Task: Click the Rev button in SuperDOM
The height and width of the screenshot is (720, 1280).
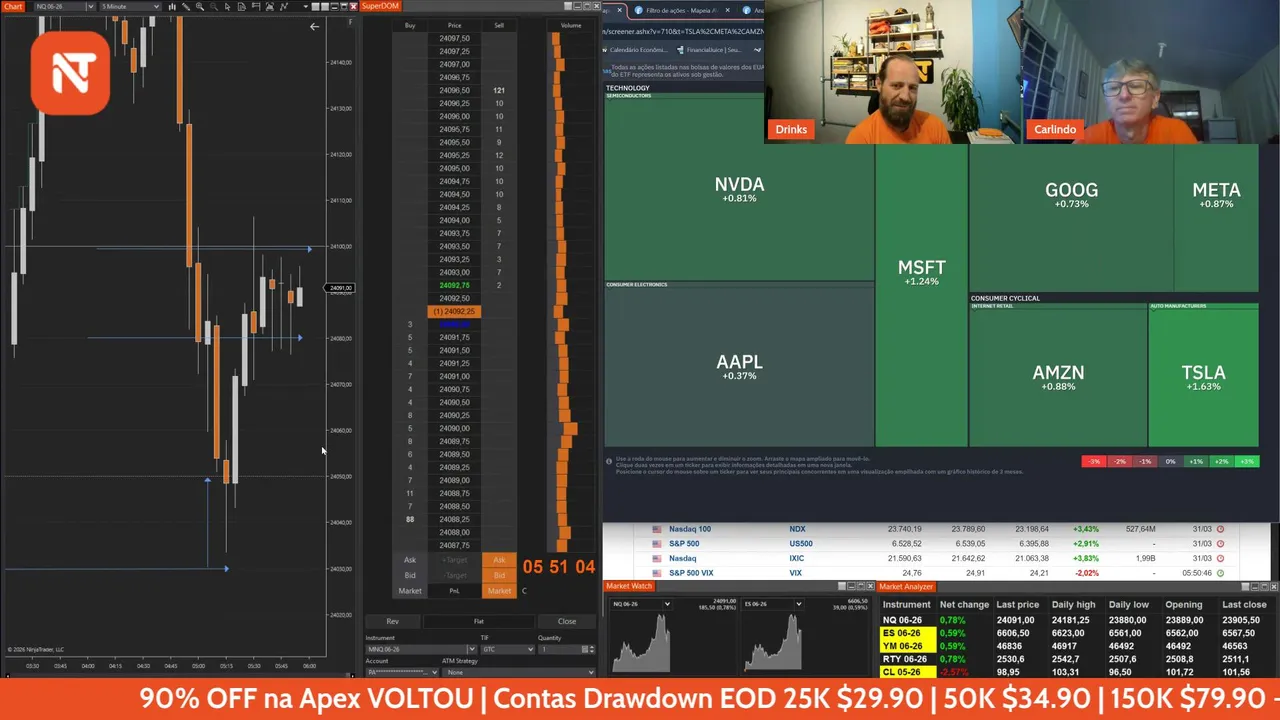Action: (393, 621)
